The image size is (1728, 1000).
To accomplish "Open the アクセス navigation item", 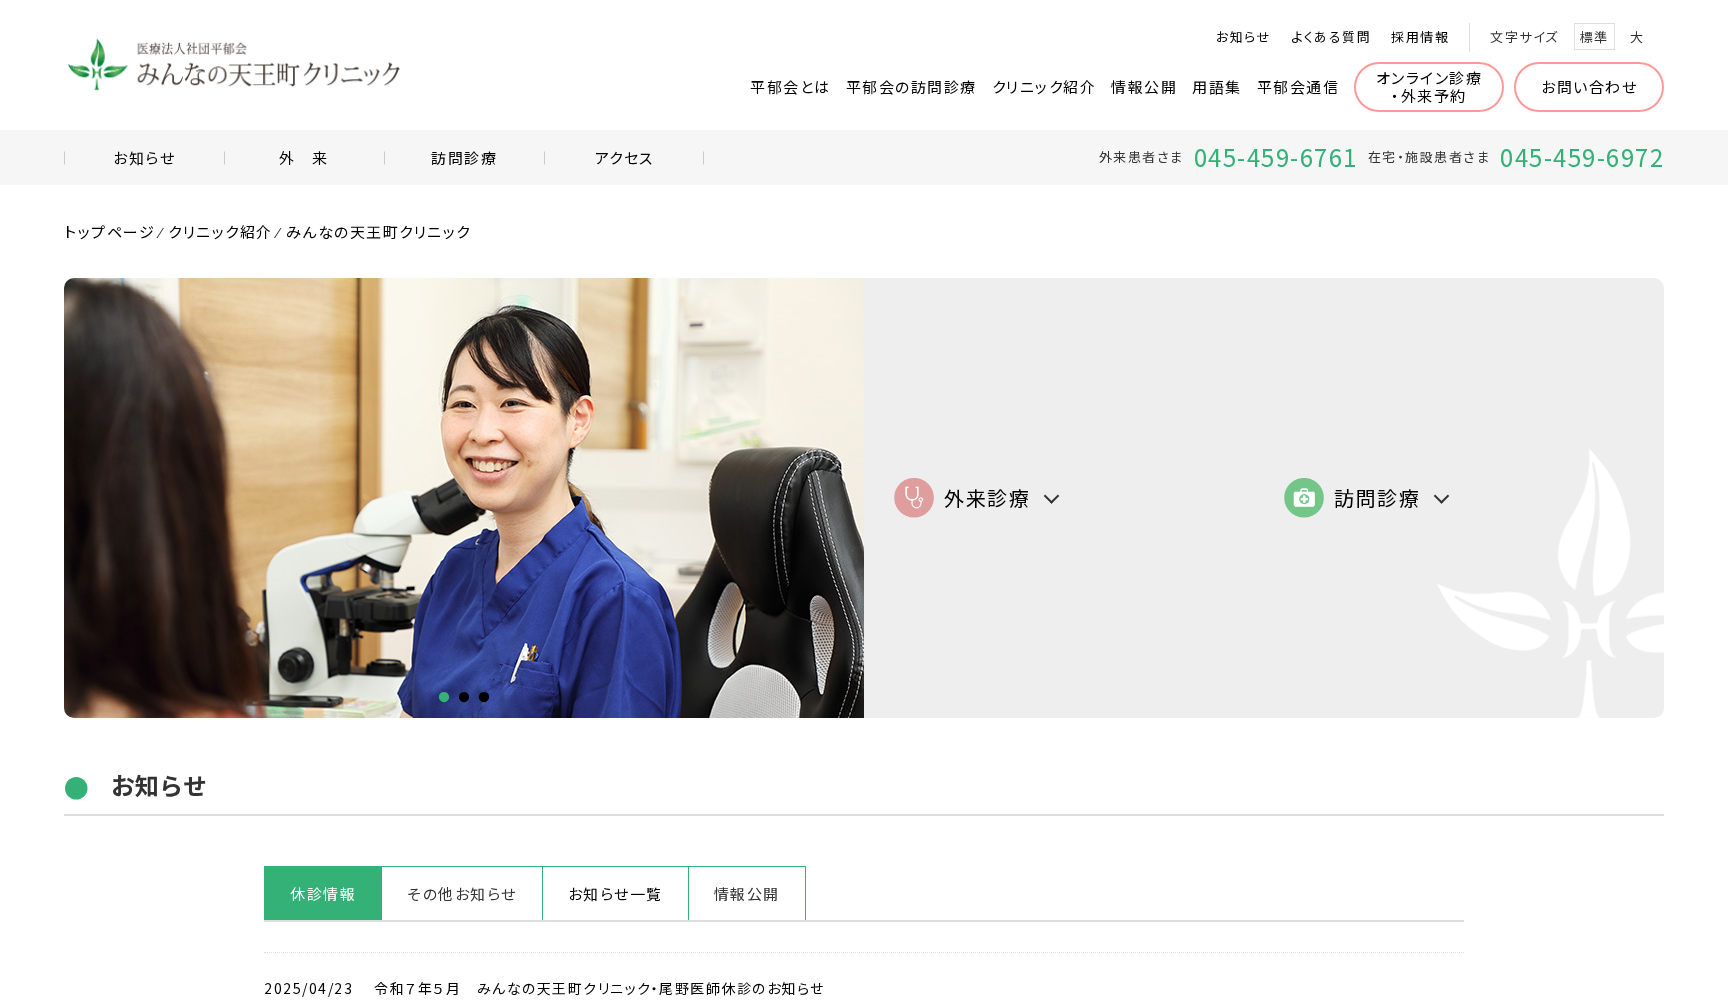I will 622,157.
